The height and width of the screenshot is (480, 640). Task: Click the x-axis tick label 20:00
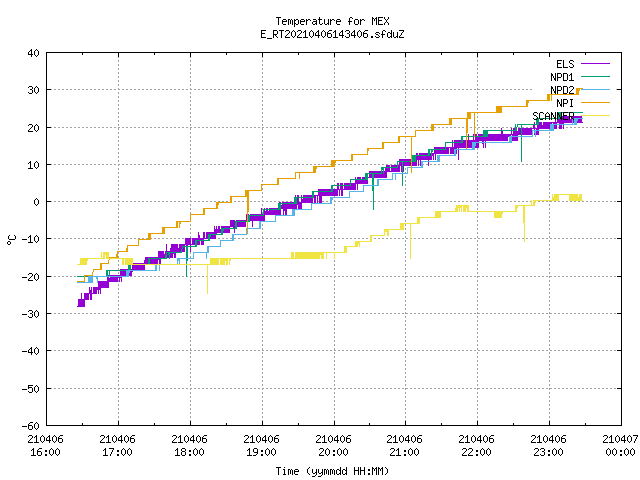pyautogui.click(x=333, y=452)
